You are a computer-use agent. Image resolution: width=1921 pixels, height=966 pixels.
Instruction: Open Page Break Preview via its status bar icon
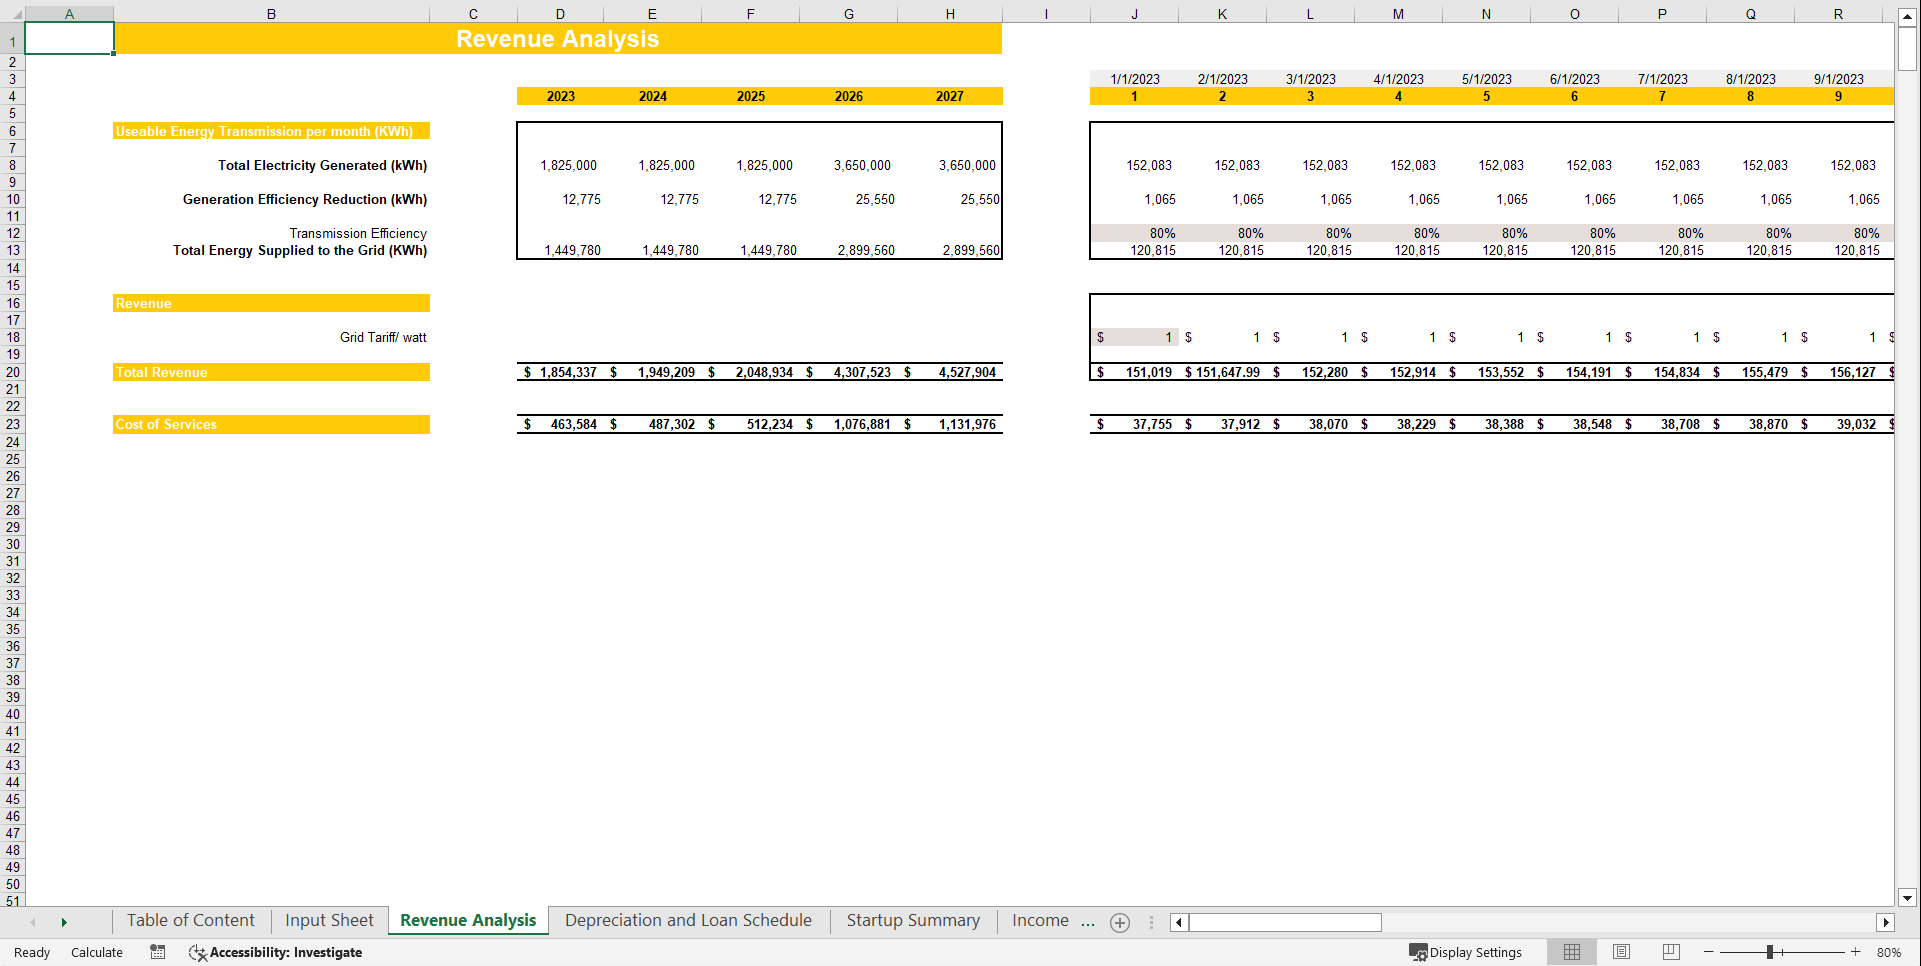pos(1671,952)
